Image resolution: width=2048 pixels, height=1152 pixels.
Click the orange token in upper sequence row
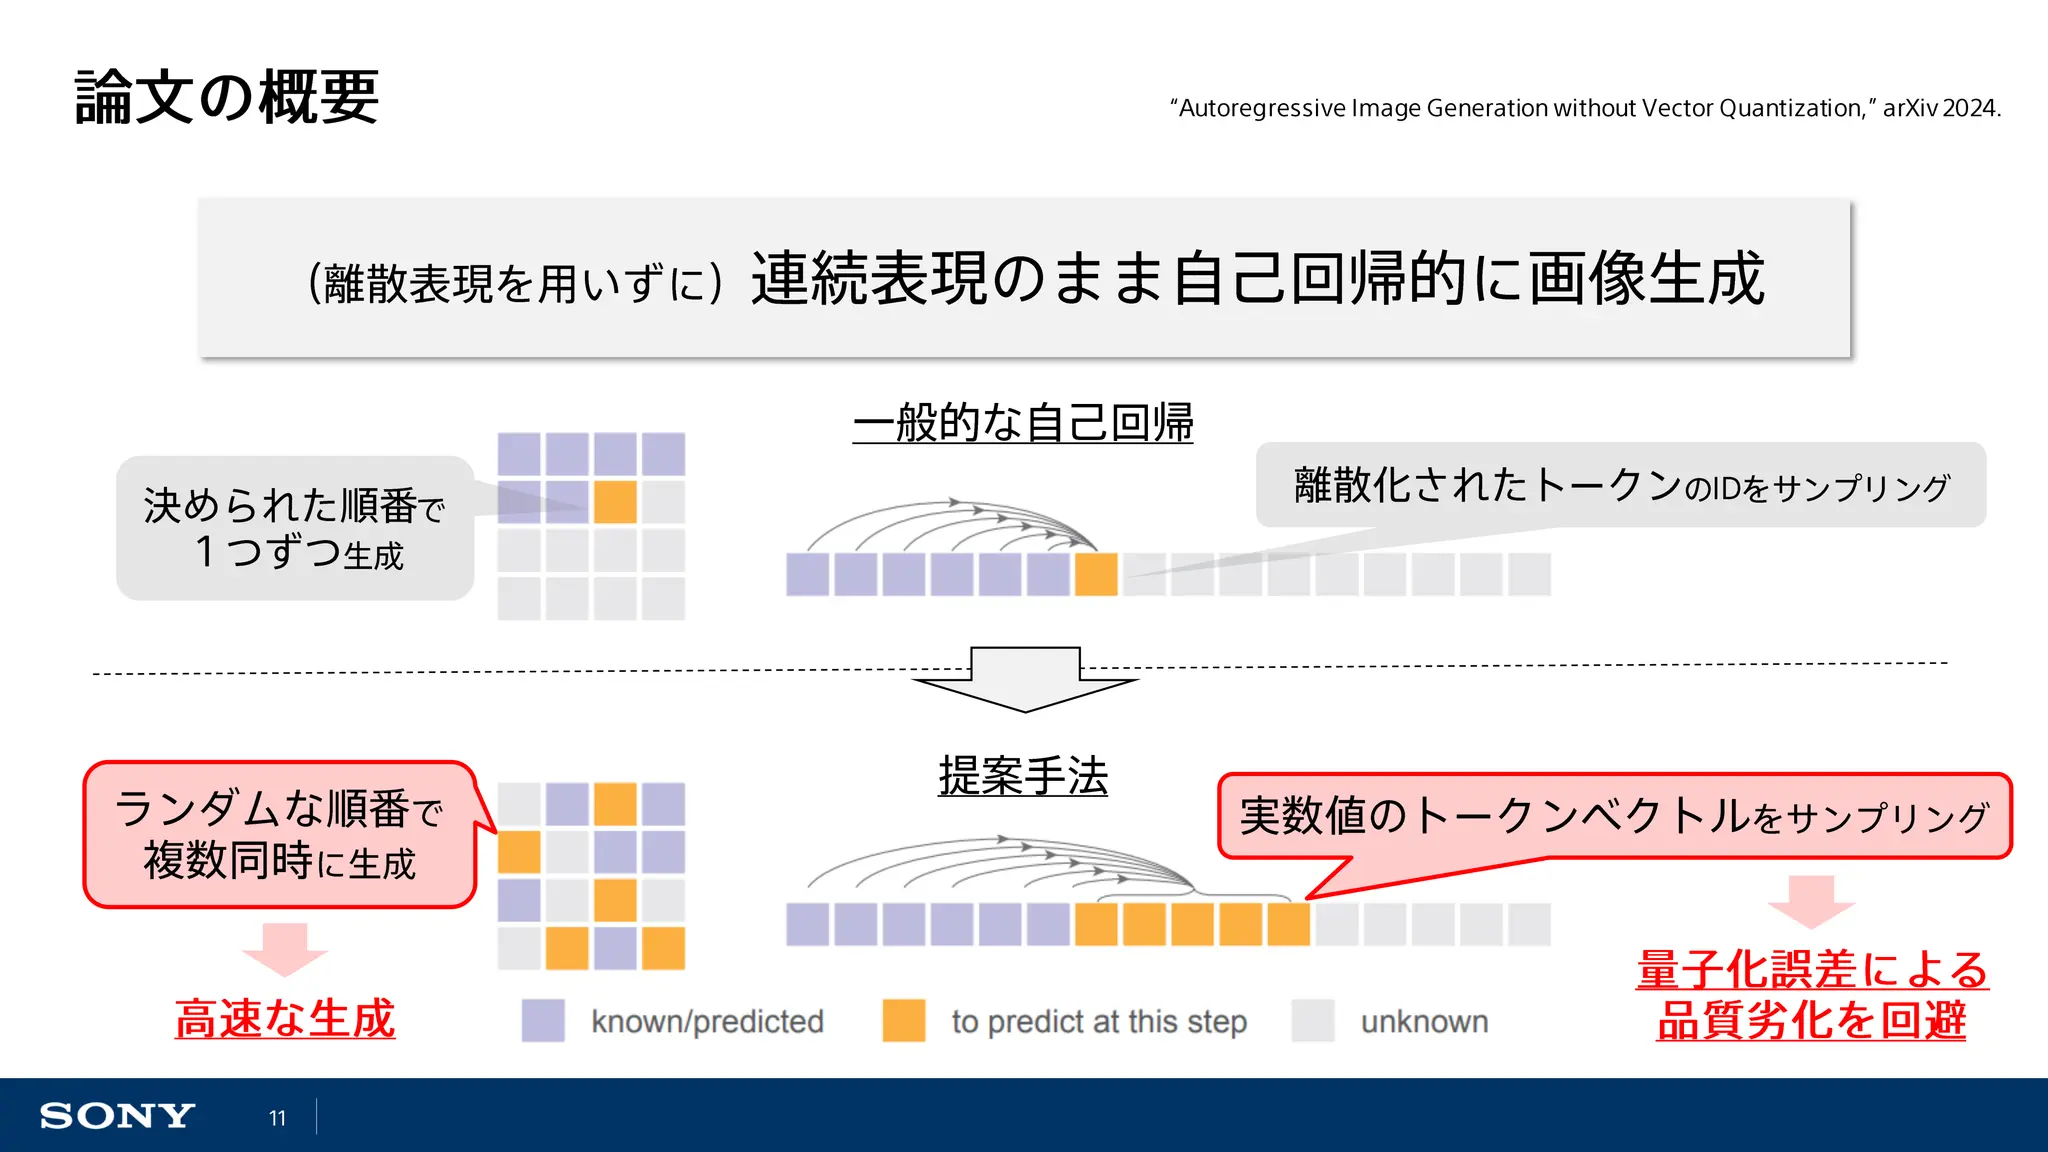[1096, 575]
